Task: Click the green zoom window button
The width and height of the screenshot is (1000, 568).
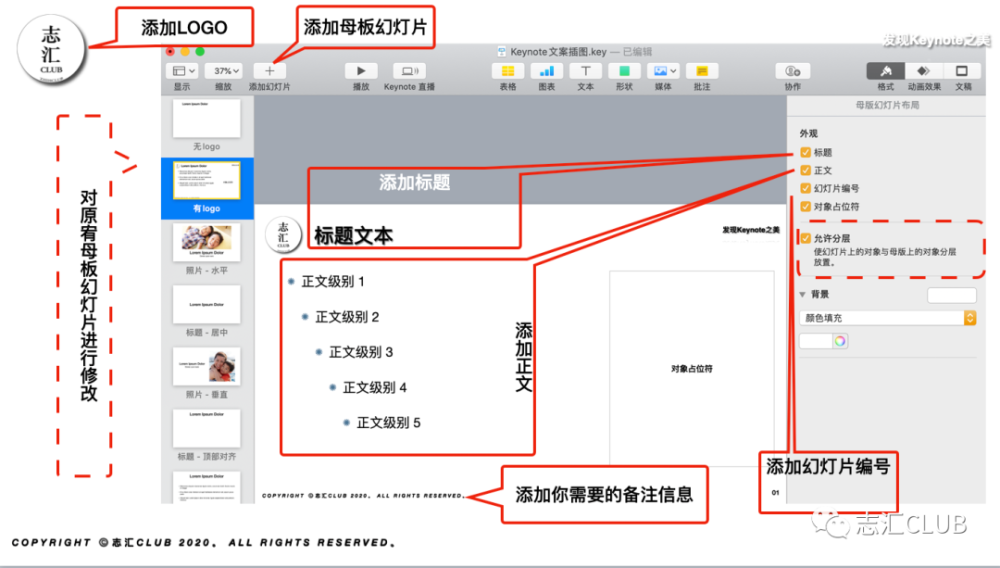Action: pyautogui.click(x=200, y=52)
